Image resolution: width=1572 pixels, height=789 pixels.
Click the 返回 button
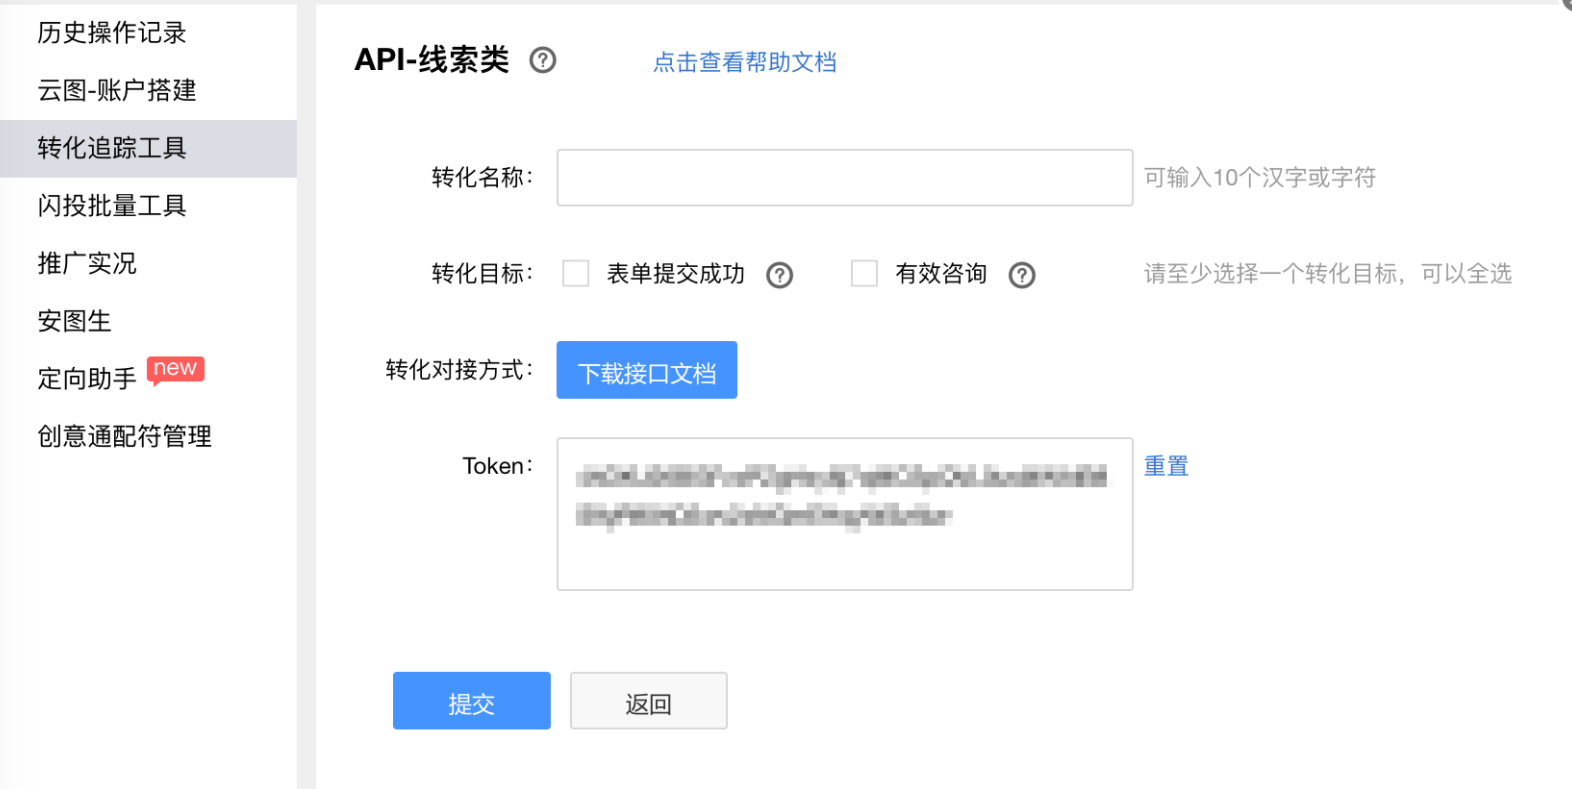[648, 701]
